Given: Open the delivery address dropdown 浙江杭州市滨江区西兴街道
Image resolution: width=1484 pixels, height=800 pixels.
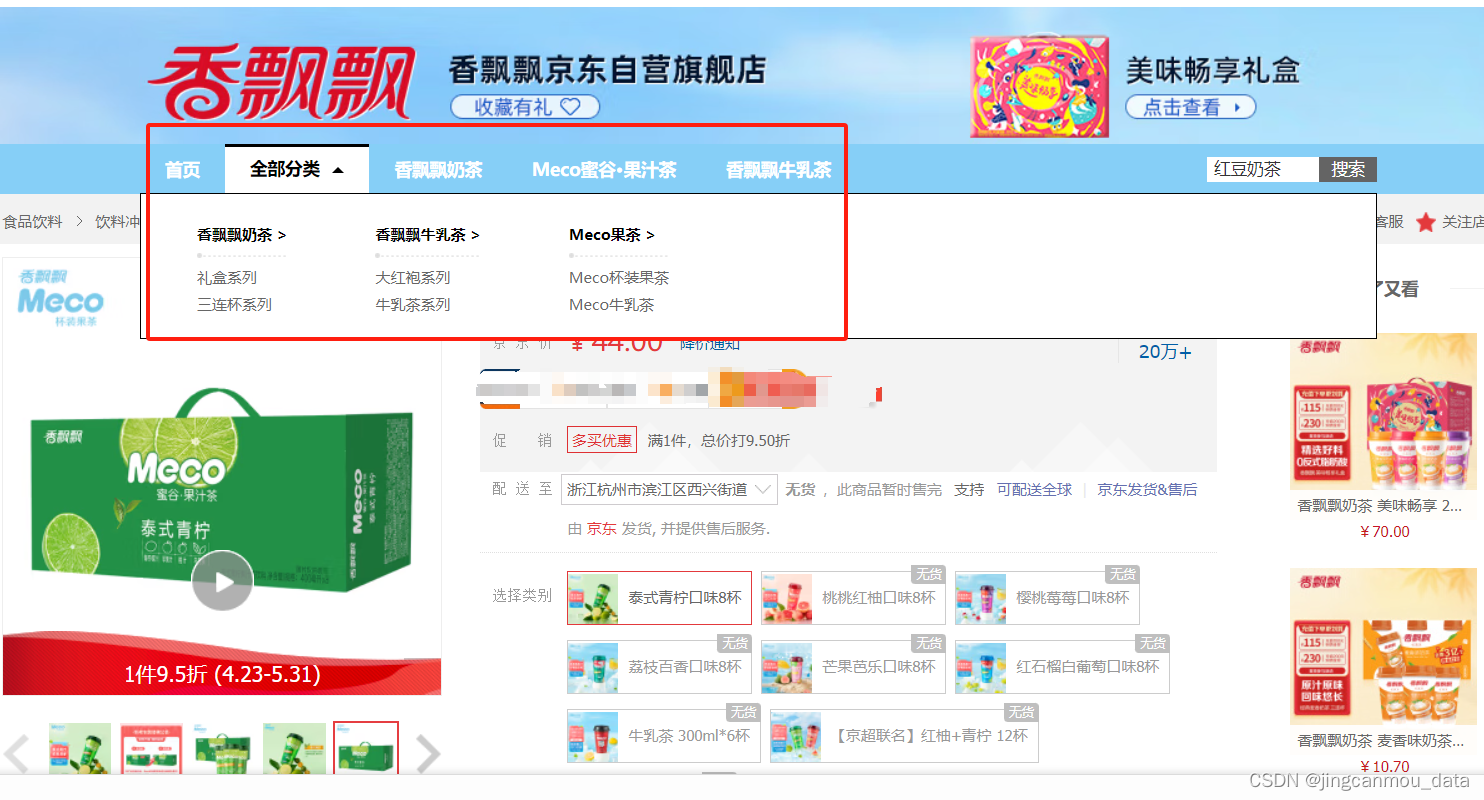Looking at the screenshot, I should [x=669, y=489].
